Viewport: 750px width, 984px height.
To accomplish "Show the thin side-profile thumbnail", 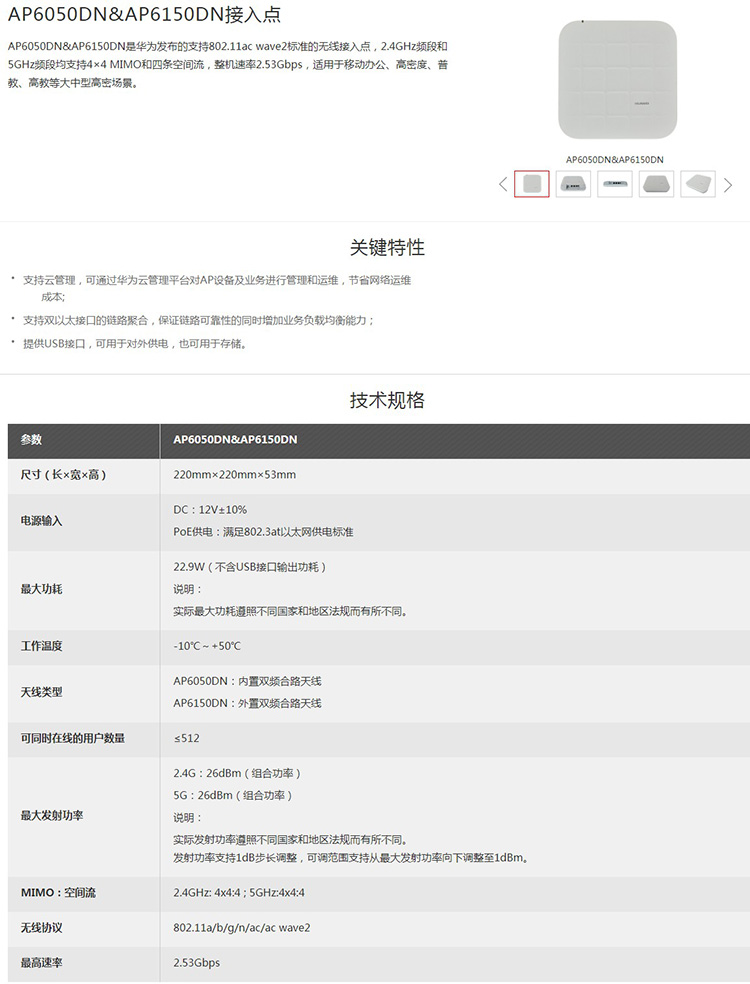I will click(x=614, y=184).
